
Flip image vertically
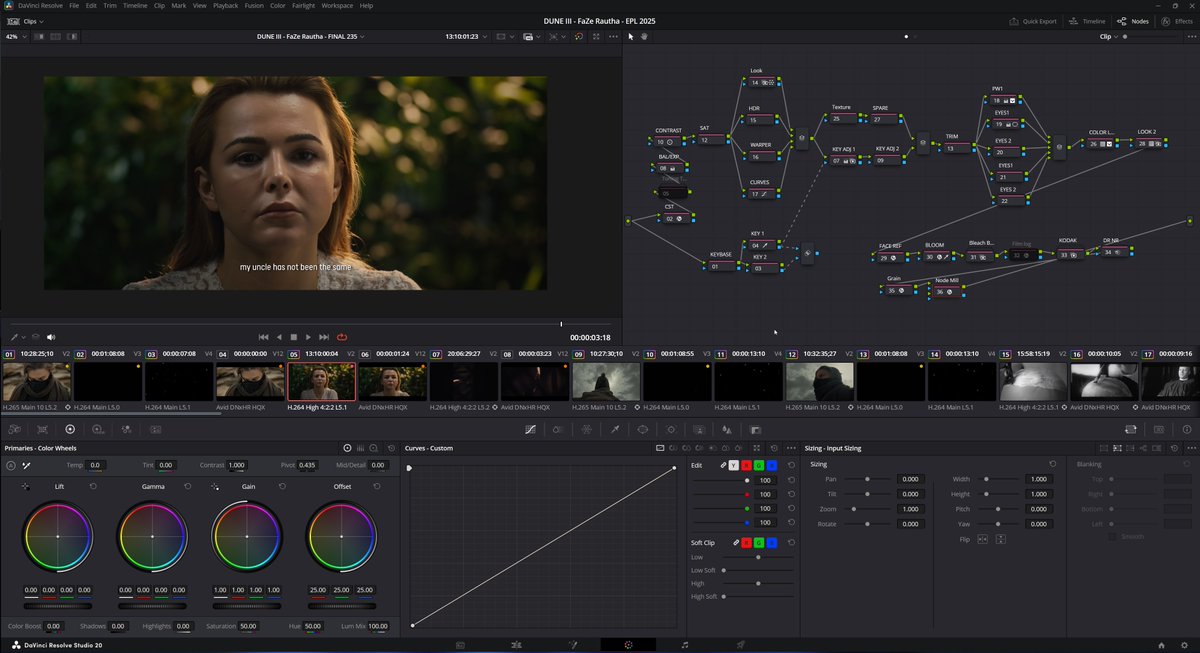[1001, 539]
